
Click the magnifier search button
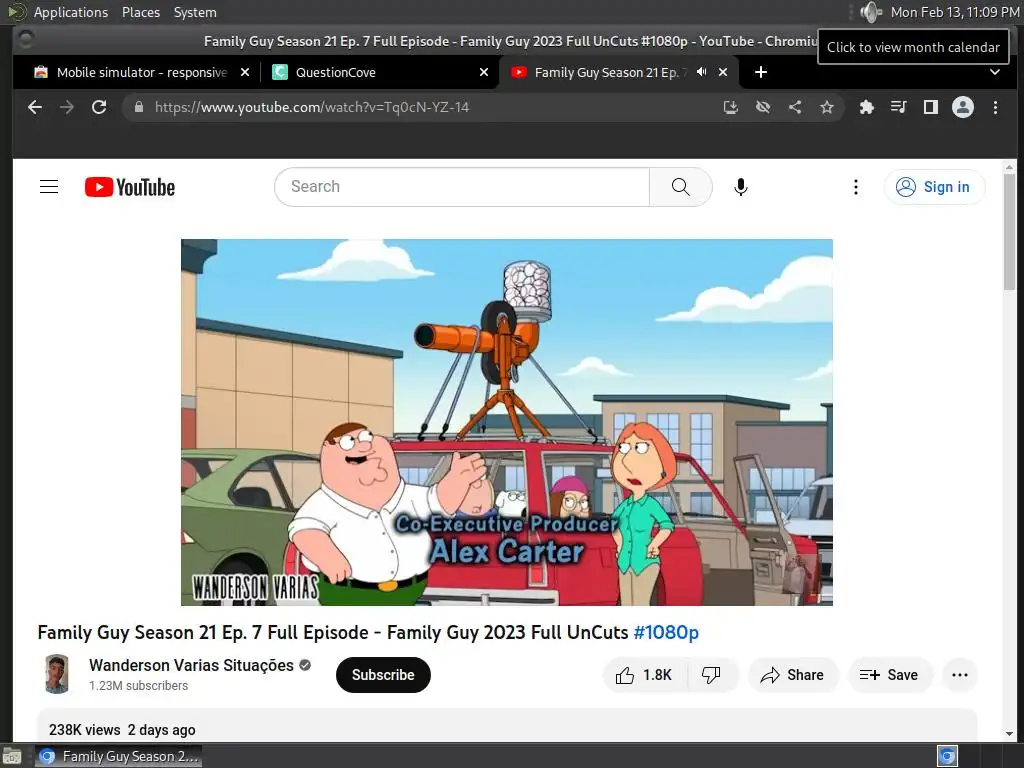coord(680,187)
